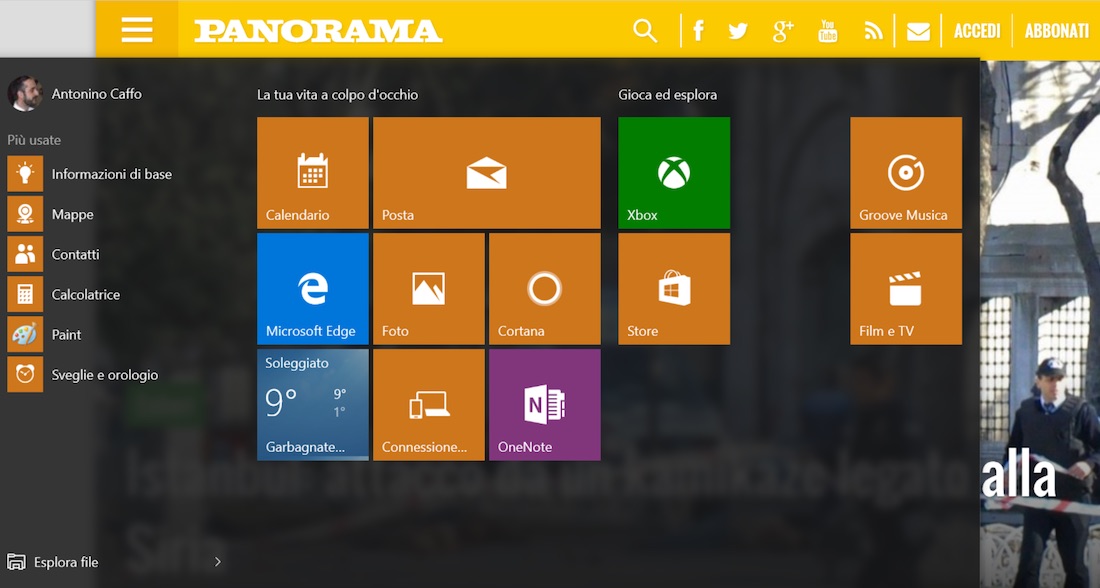This screenshot has width=1100, height=588.
Task: Open the Soleggiato weather tile
Action: pos(312,405)
